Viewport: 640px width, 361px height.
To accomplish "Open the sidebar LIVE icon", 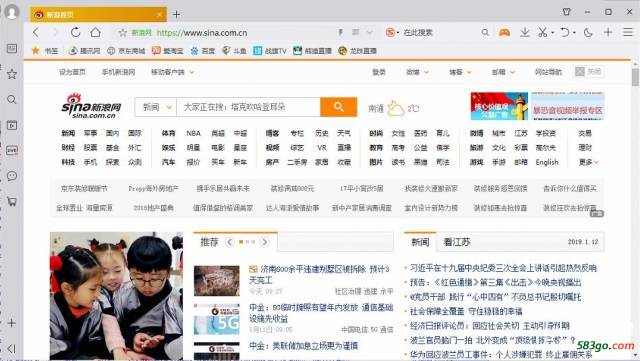I will point(12,150).
